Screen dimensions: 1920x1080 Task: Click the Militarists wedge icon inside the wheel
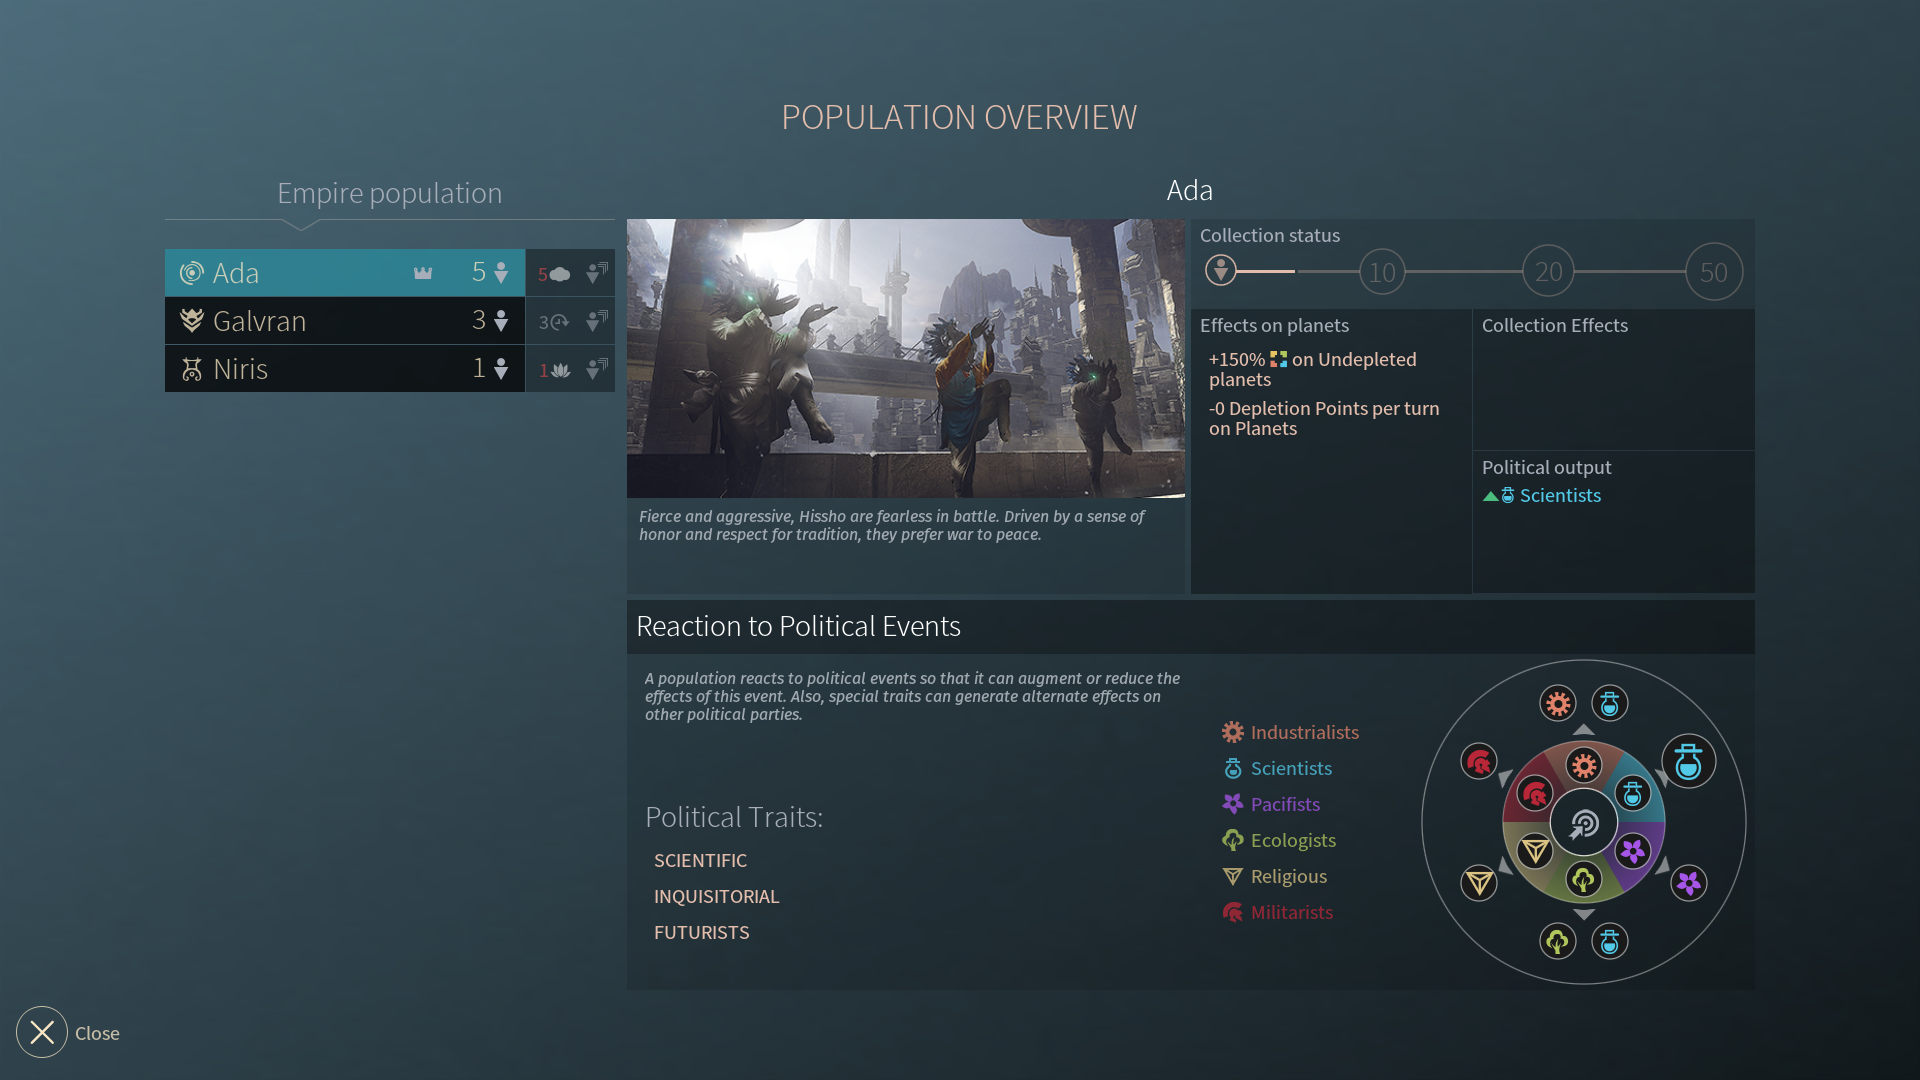coord(1535,795)
